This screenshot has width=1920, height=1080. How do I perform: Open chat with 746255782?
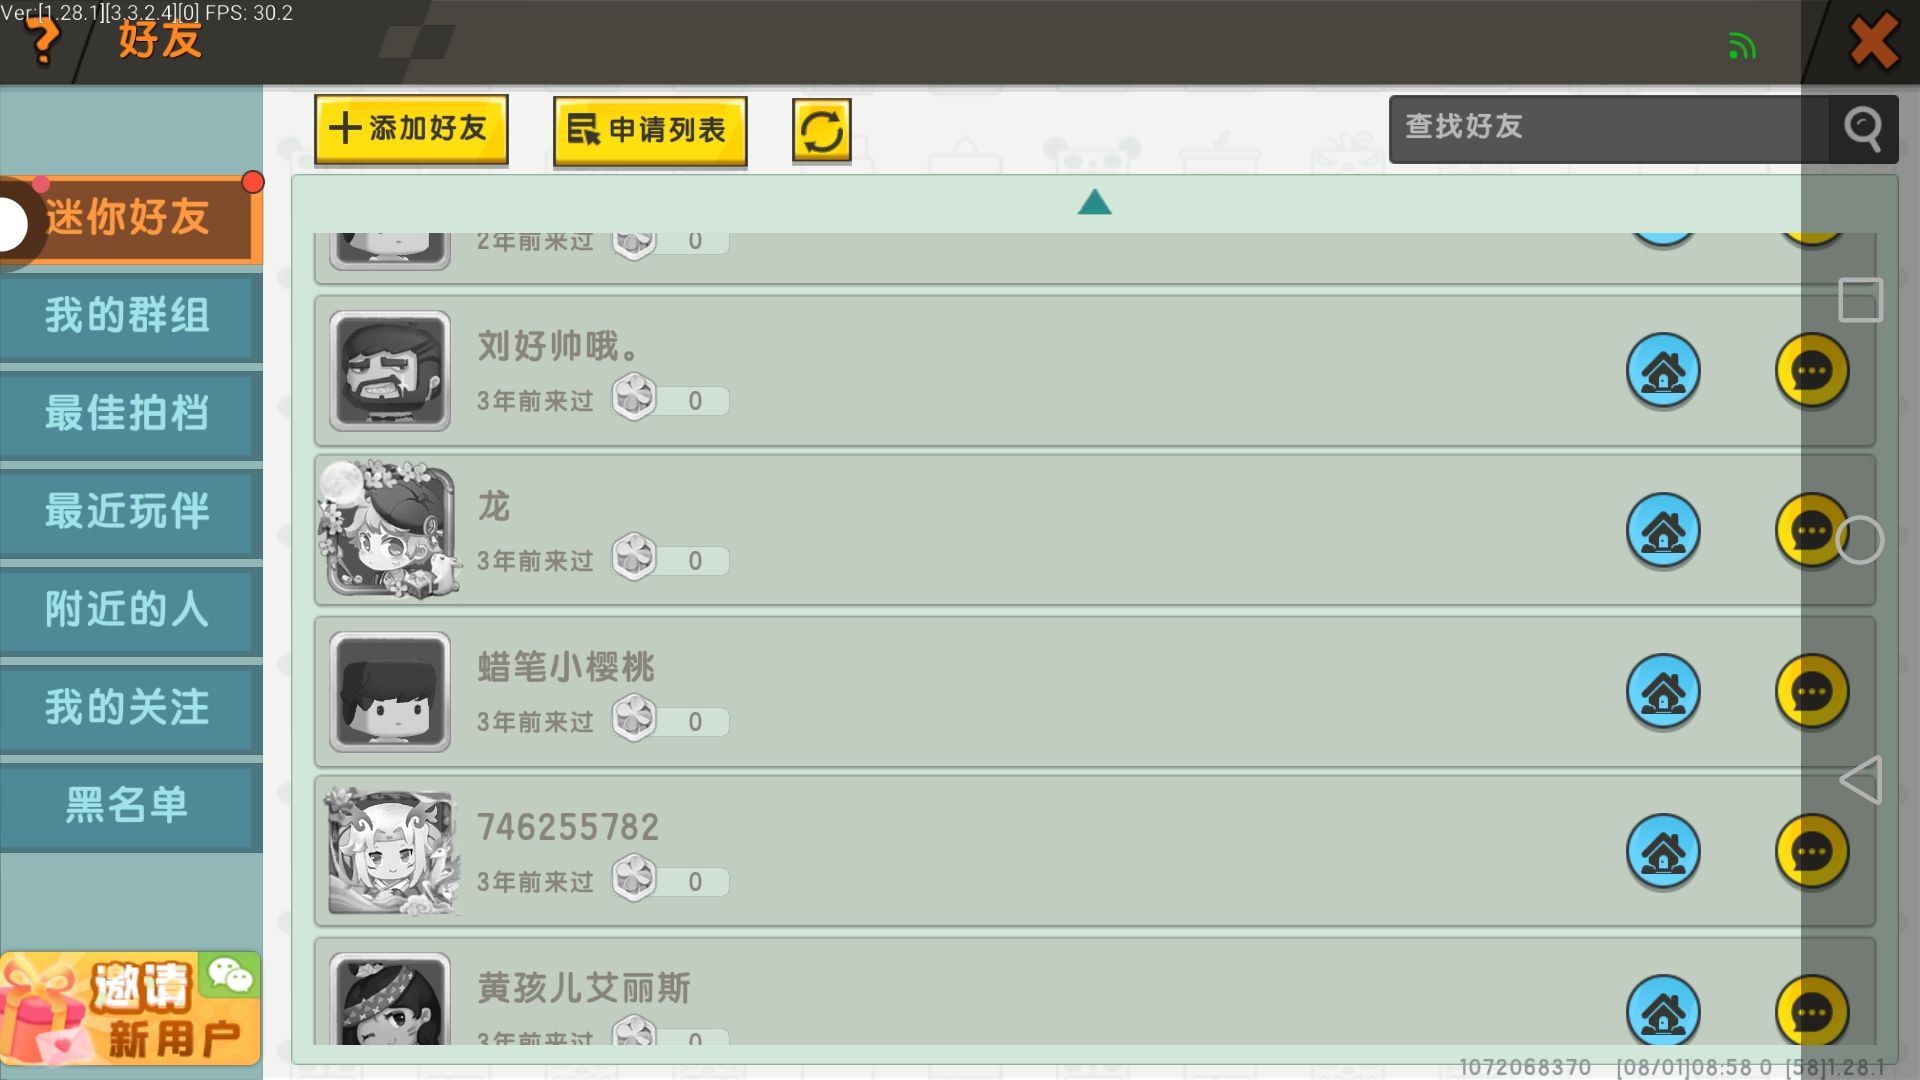1811,852
